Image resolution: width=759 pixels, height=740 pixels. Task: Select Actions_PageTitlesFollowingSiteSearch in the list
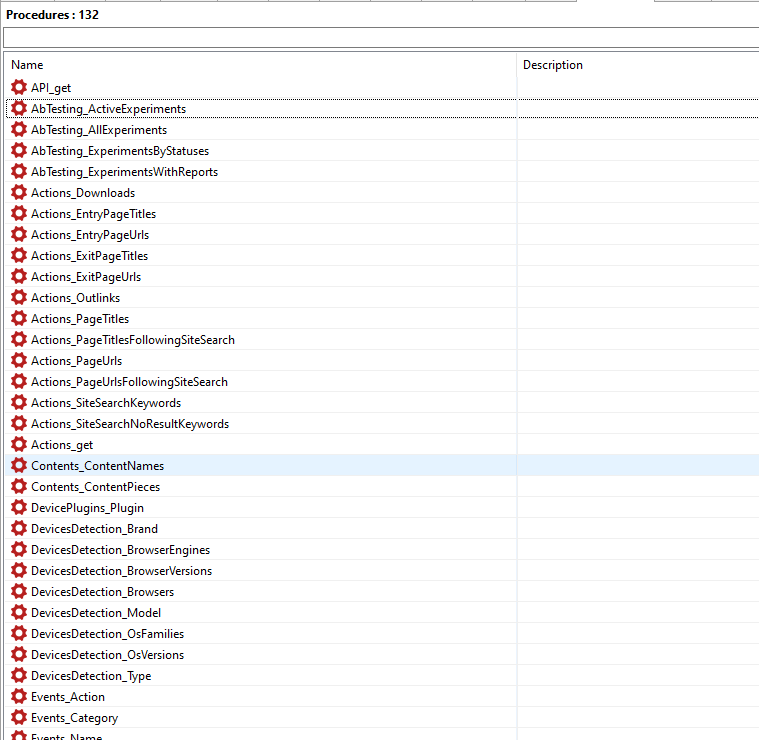pyautogui.click(x=132, y=340)
